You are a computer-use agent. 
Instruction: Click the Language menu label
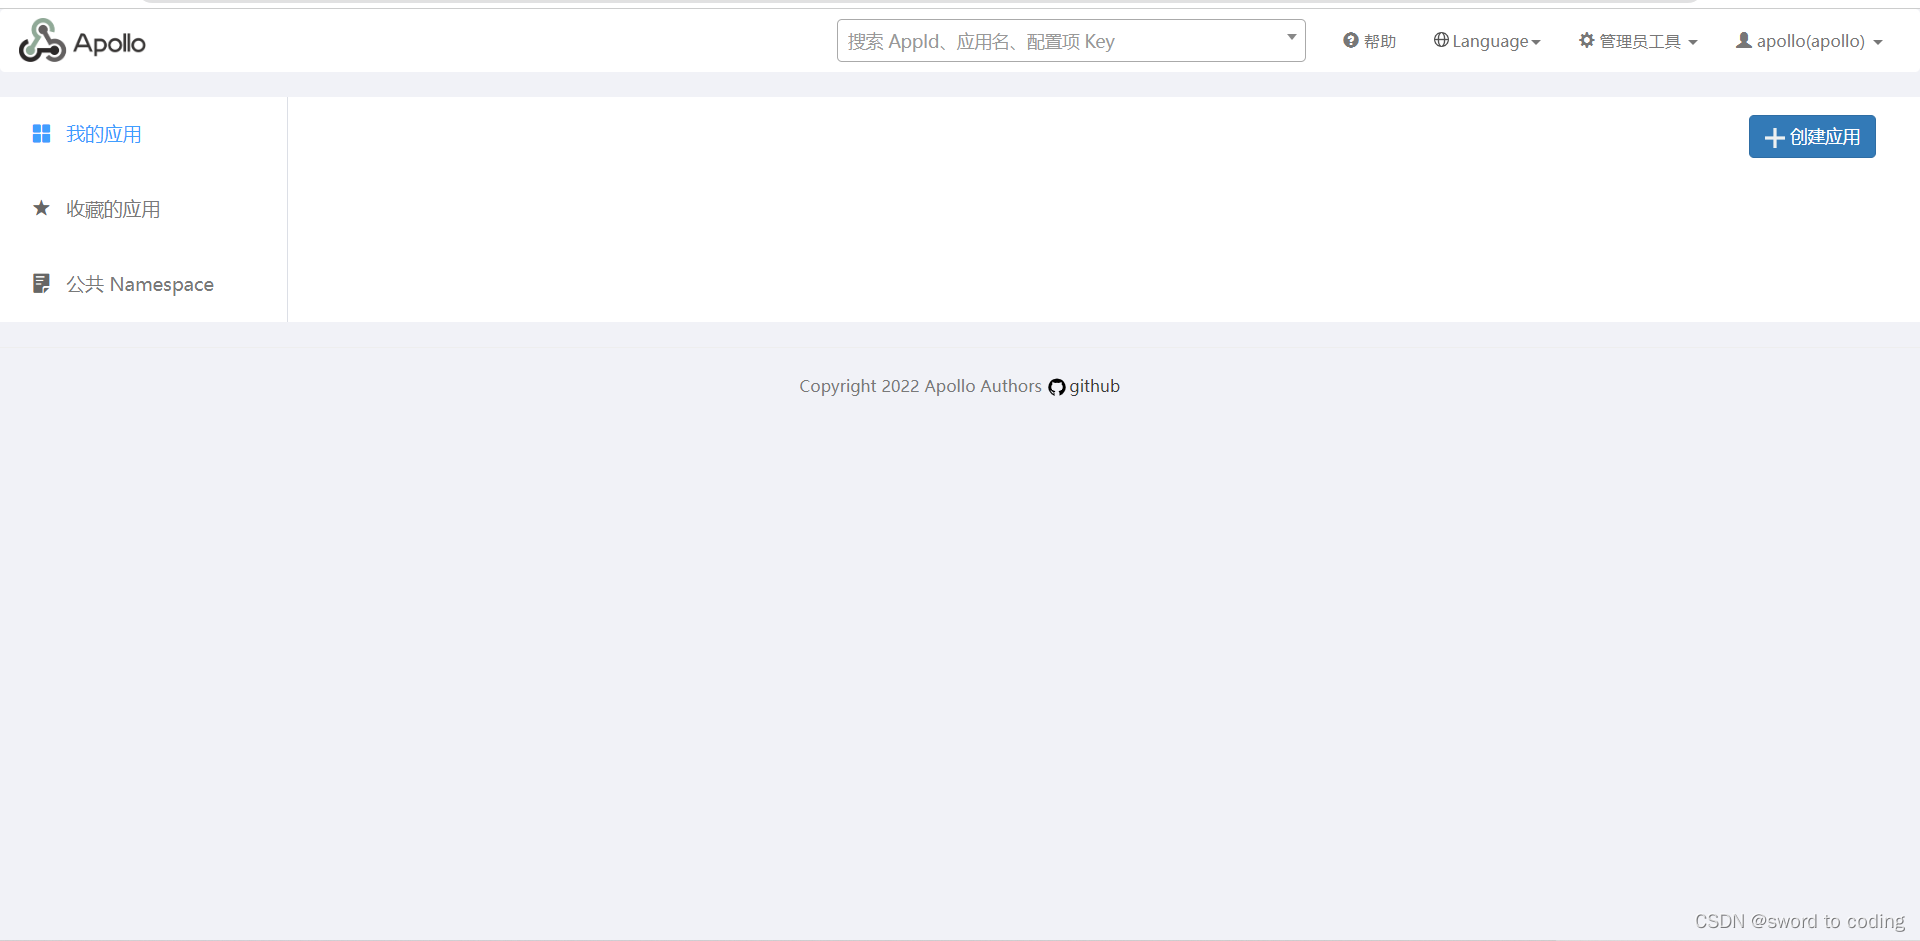coord(1490,41)
